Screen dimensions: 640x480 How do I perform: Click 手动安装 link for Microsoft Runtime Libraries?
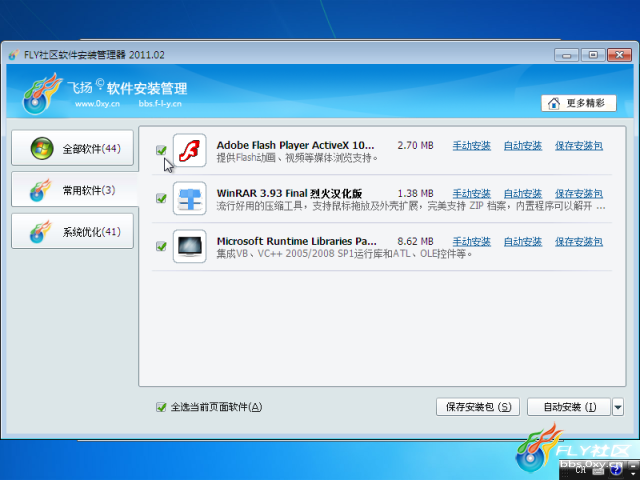click(x=471, y=242)
